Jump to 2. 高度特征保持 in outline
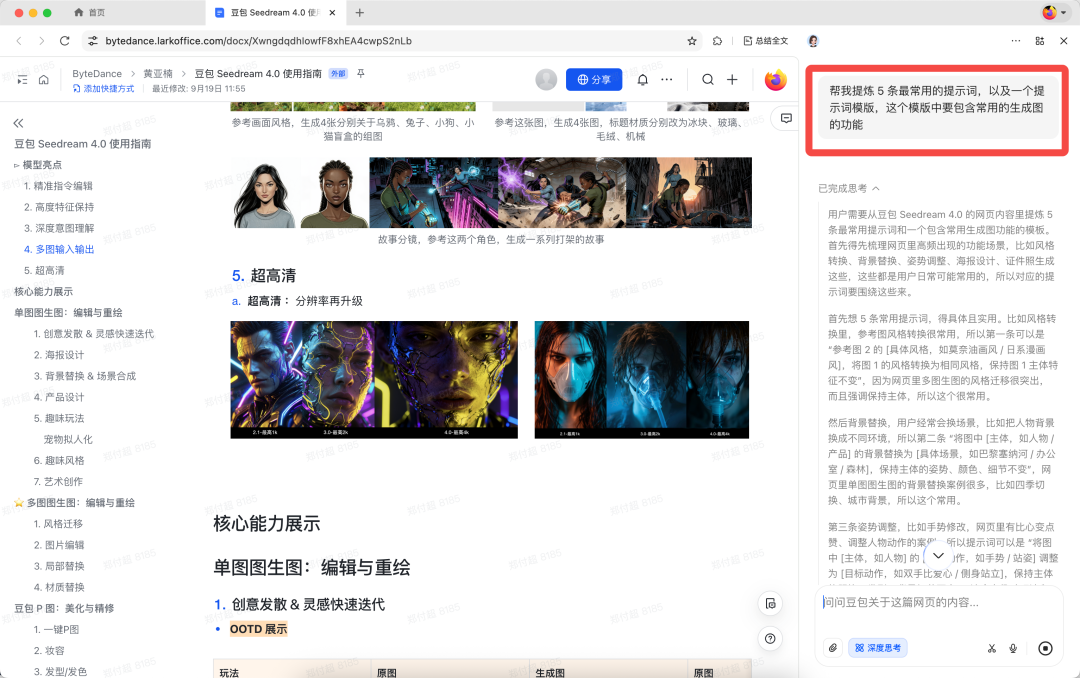The image size is (1080, 678). coord(59,207)
